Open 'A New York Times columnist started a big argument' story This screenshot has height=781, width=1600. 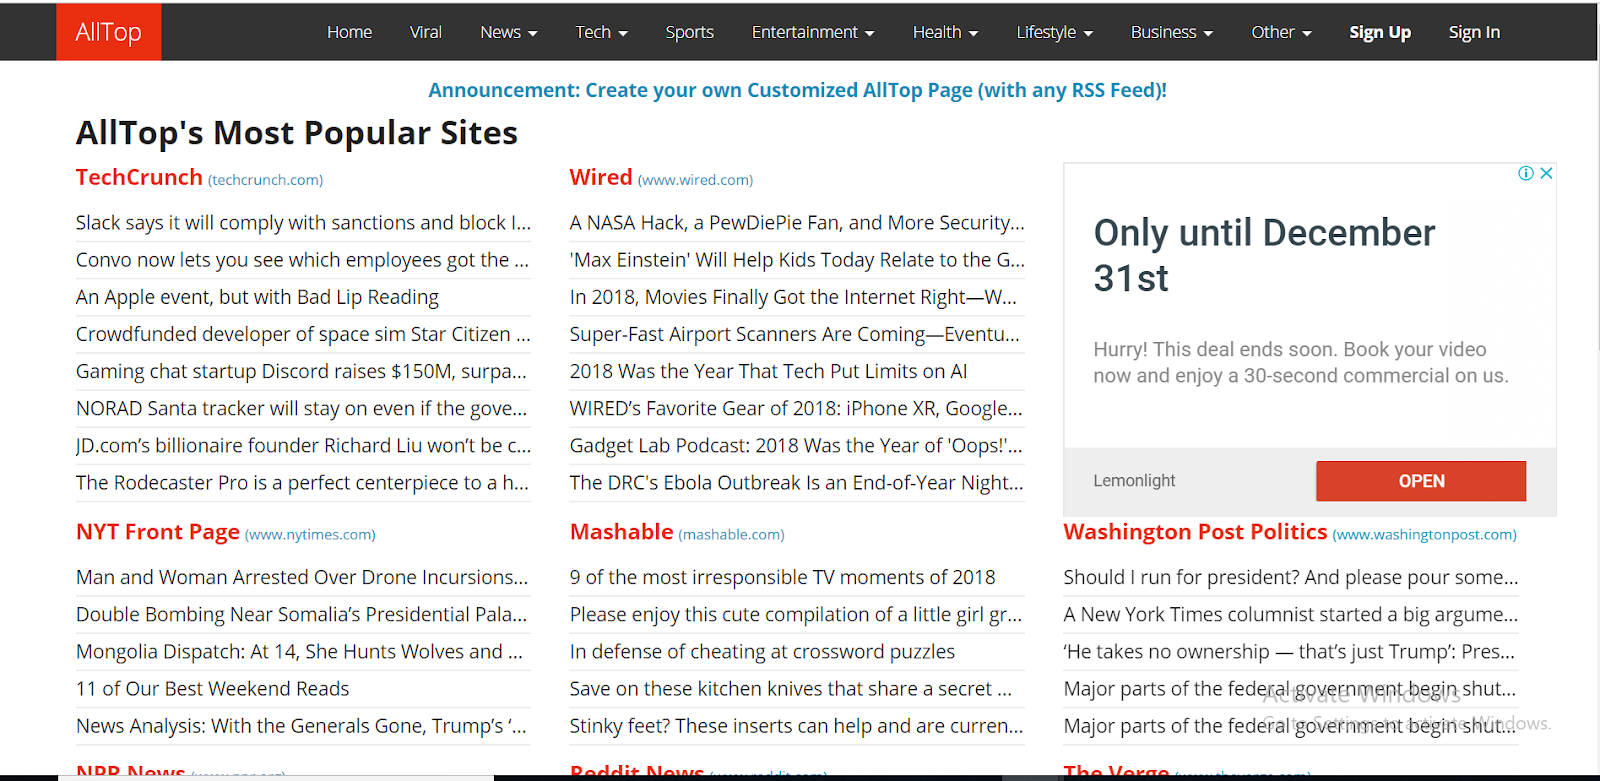(1291, 614)
